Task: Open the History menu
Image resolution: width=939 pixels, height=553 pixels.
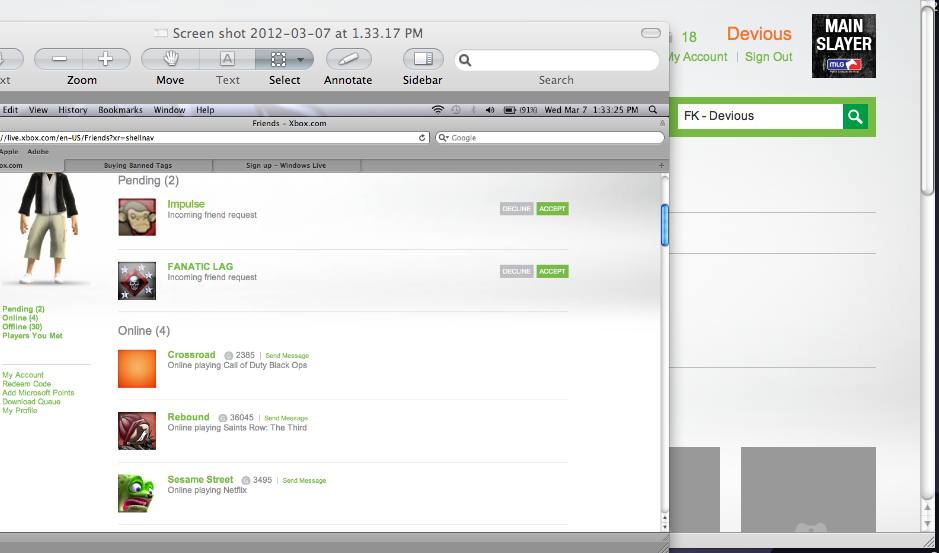Action: coord(73,110)
